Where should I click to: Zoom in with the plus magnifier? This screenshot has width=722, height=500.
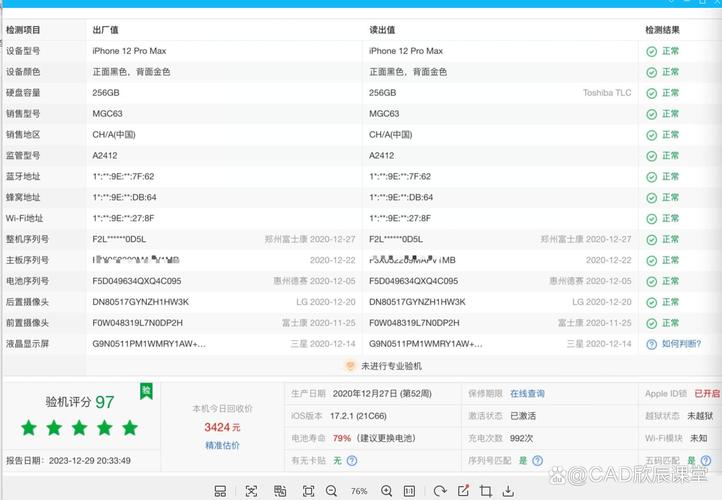tap(387, 491)
